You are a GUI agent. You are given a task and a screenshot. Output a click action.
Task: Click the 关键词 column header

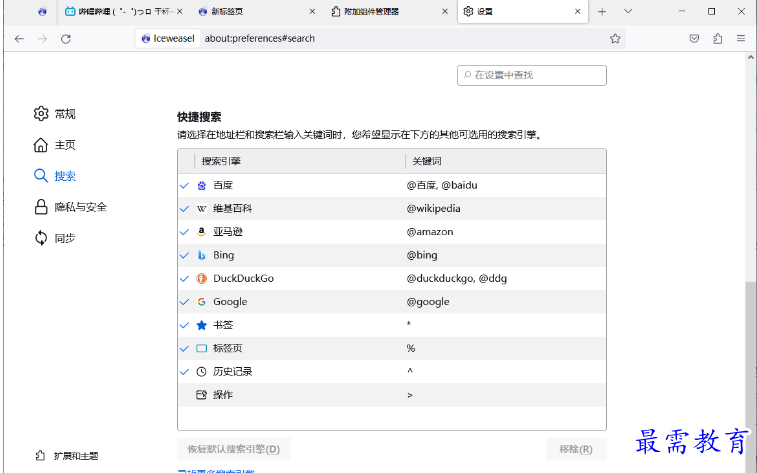(x=503, y=161)
